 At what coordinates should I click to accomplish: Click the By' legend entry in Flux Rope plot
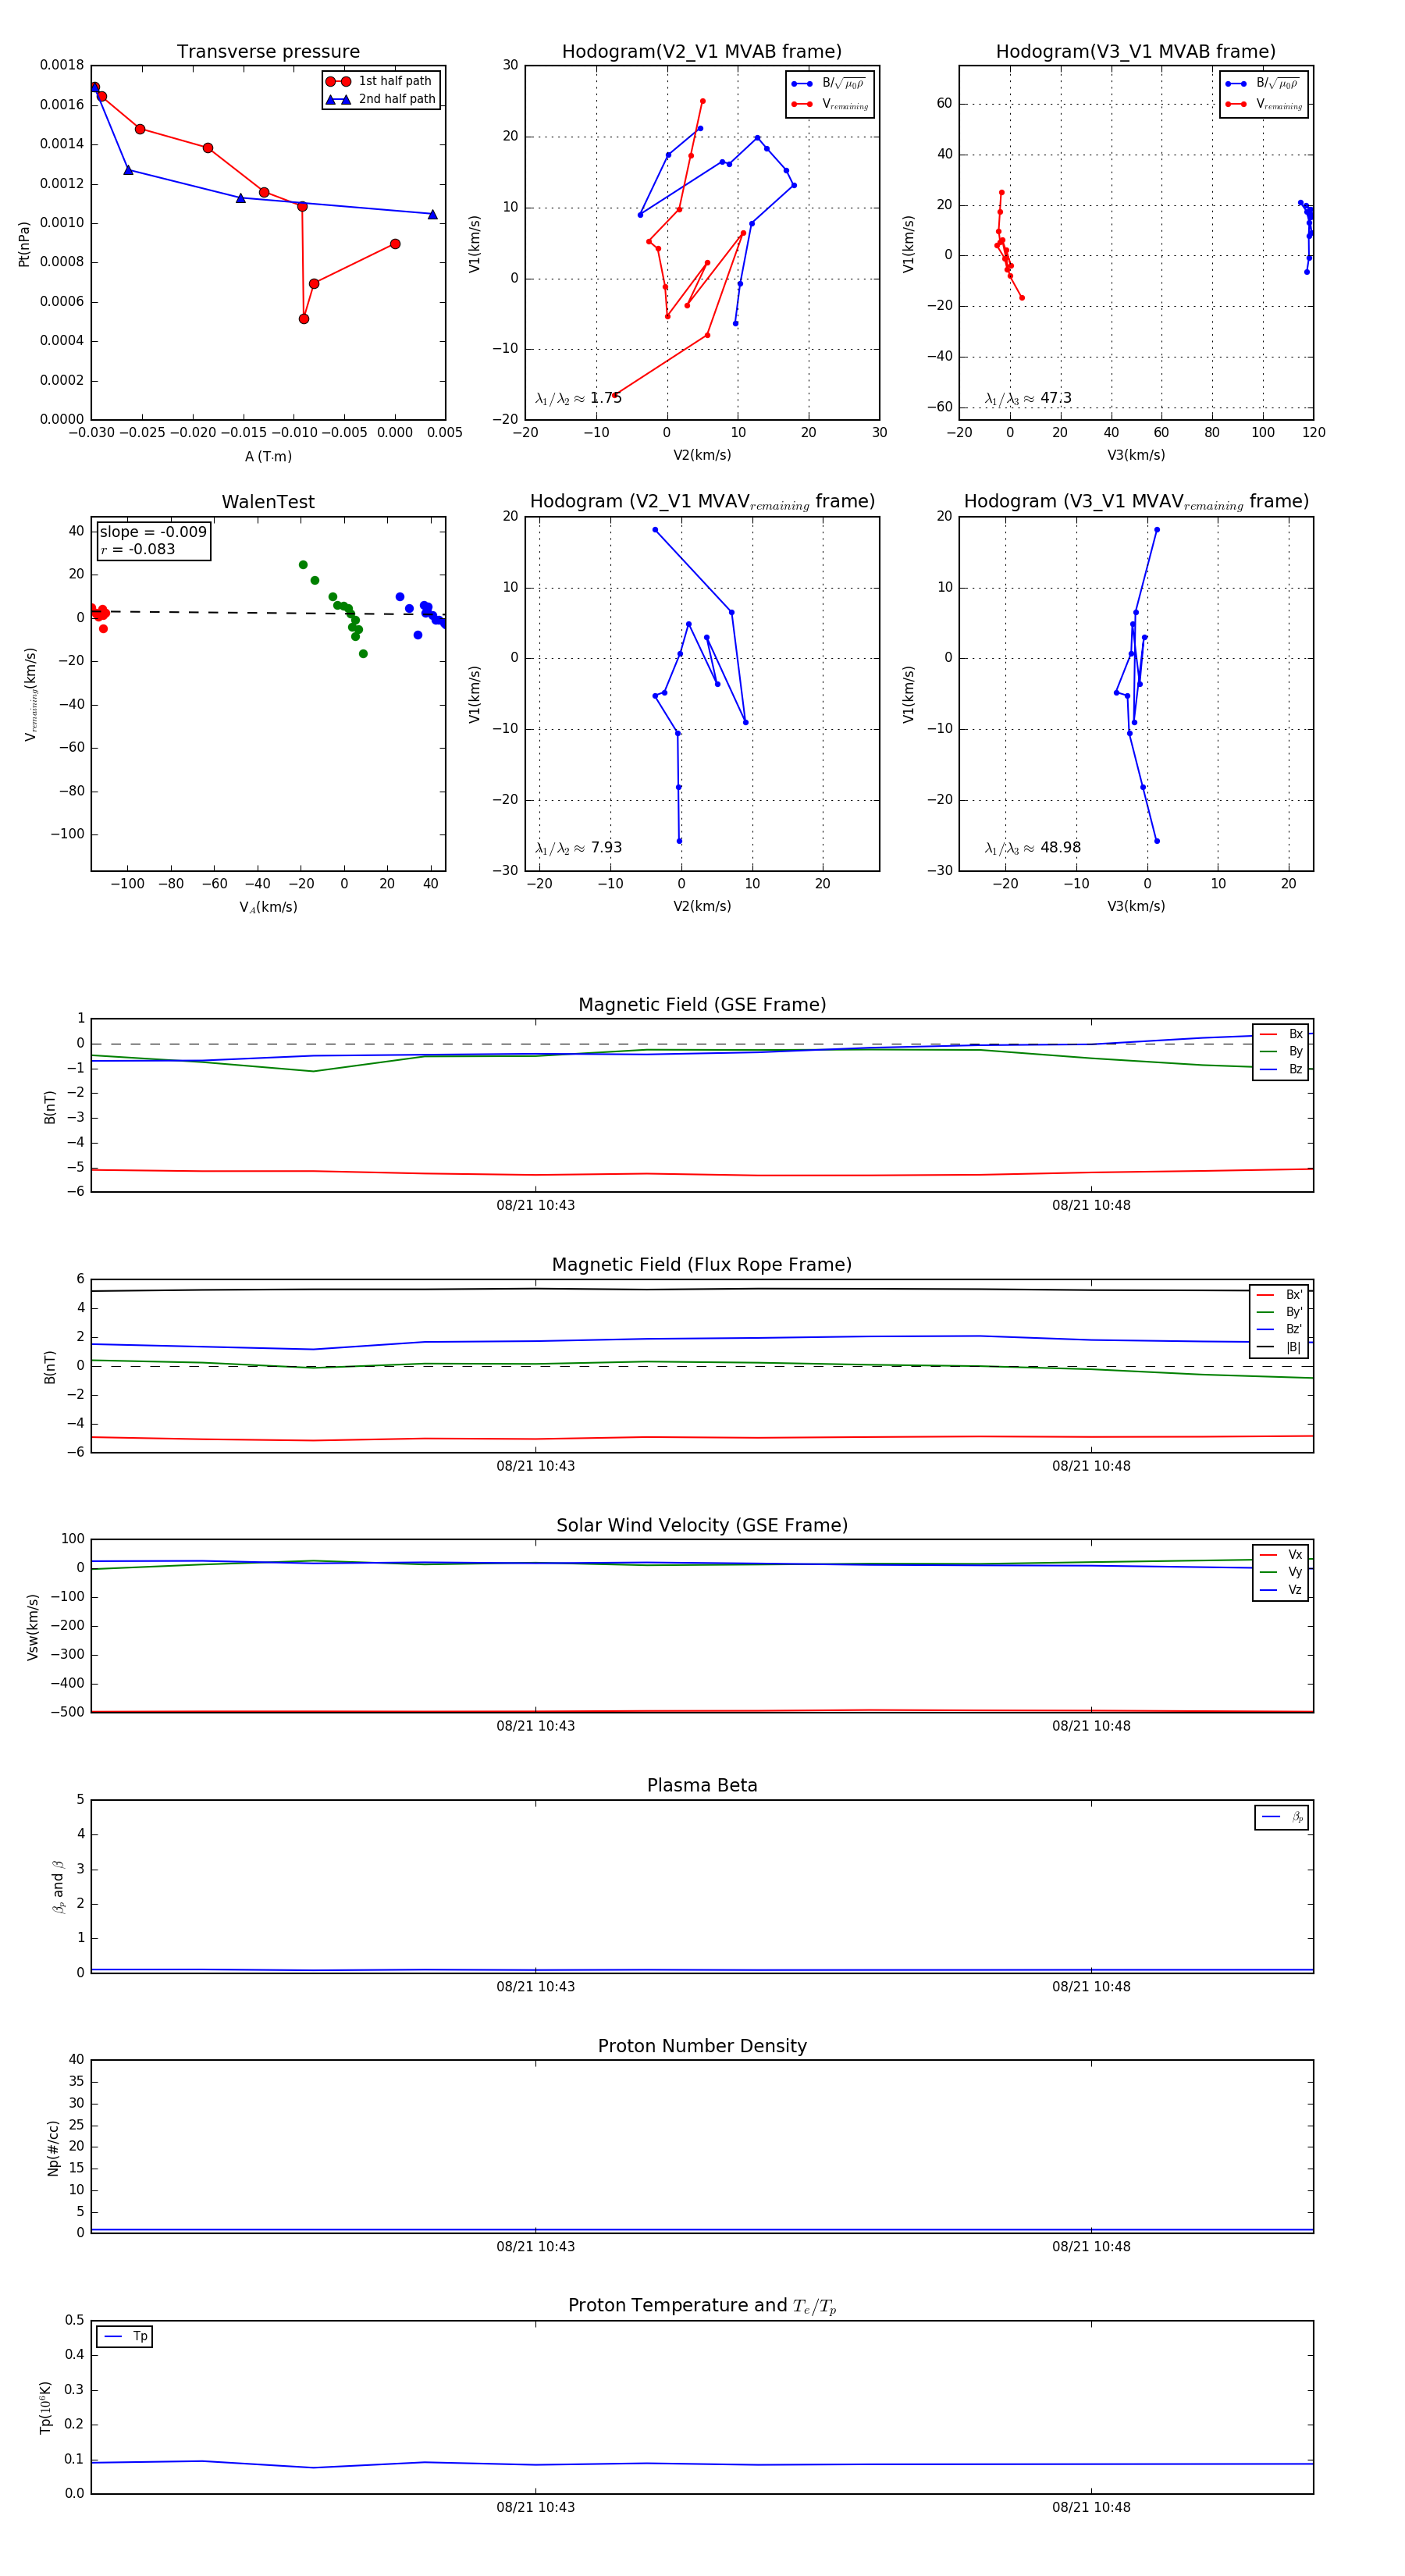click(x=1279, y=1312)
